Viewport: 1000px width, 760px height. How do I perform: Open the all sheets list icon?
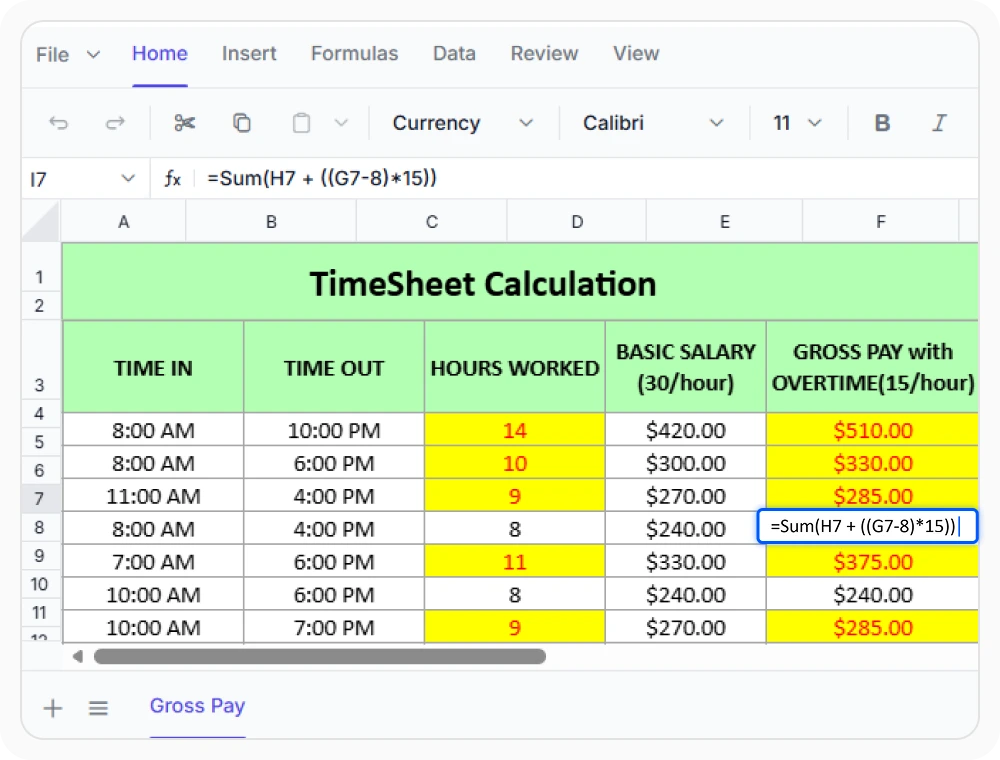98,708
